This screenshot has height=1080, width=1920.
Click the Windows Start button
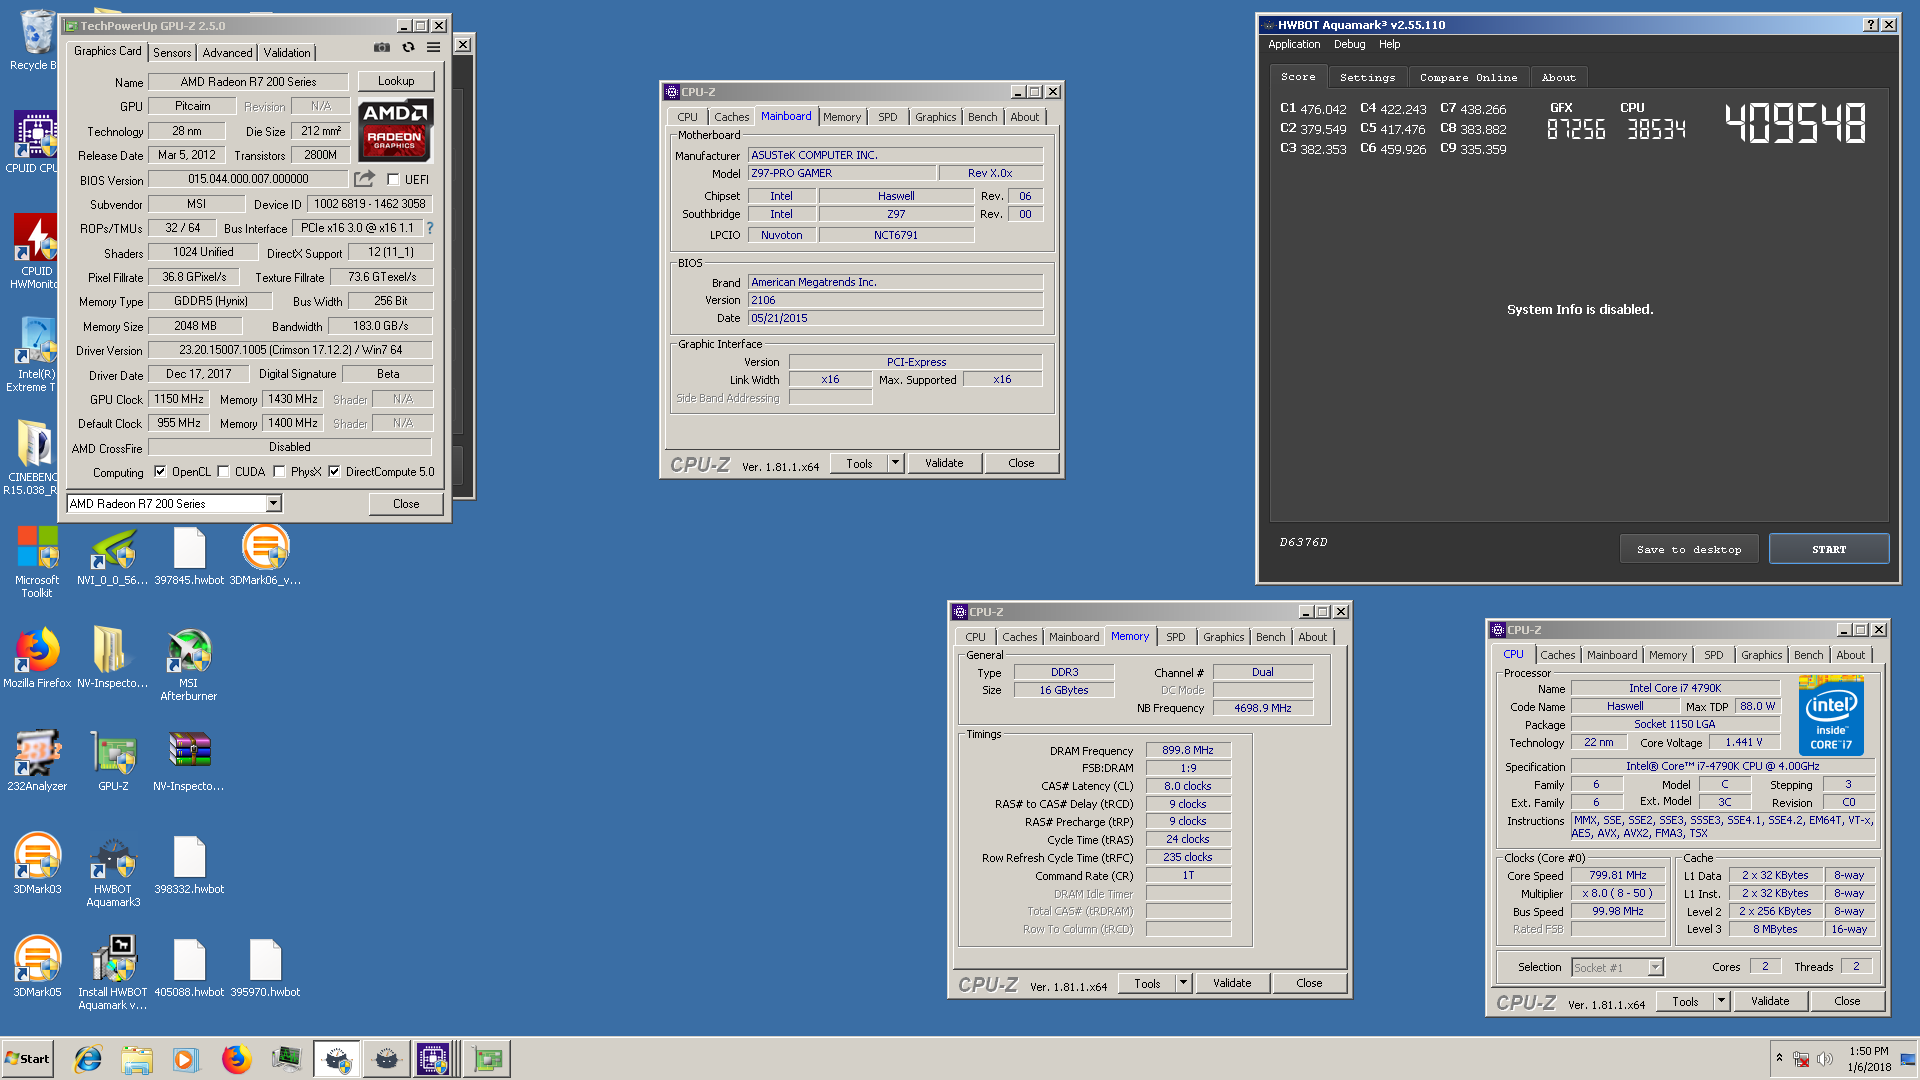pos(28,1059)
